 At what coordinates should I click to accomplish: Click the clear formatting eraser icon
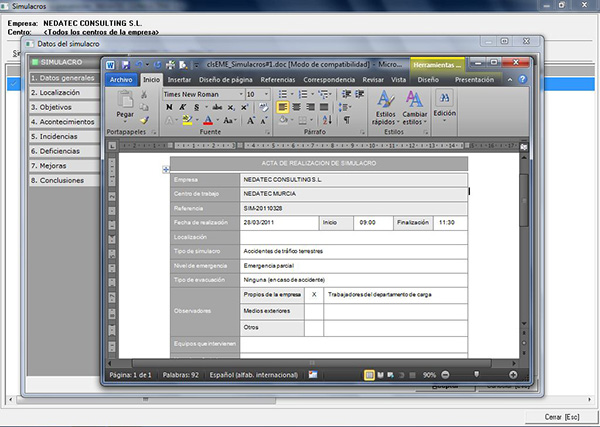tap(264, 107)
